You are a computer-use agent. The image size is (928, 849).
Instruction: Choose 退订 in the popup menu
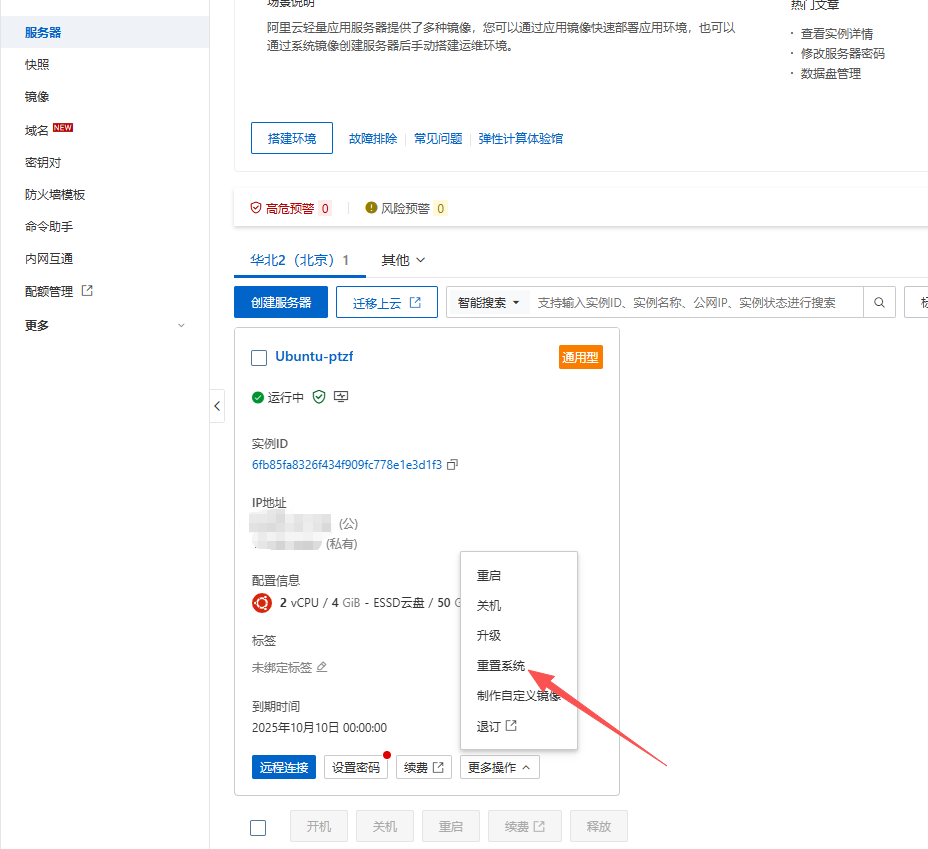pyautogui.click(x=497, y=726)
